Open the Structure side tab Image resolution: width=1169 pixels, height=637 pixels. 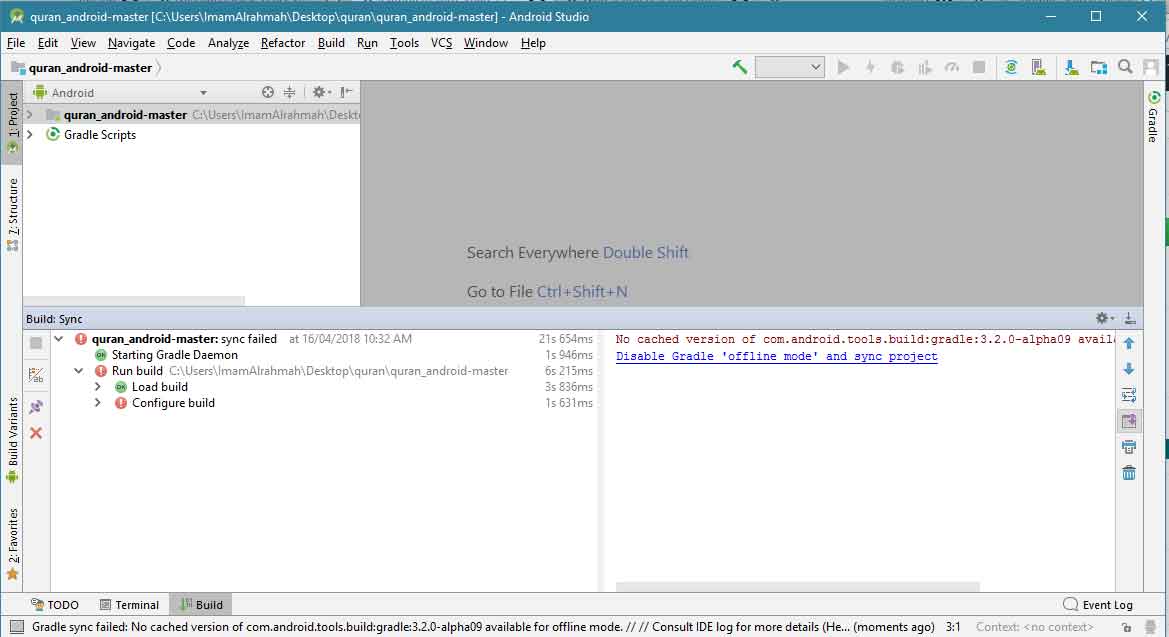coord(13,215)
